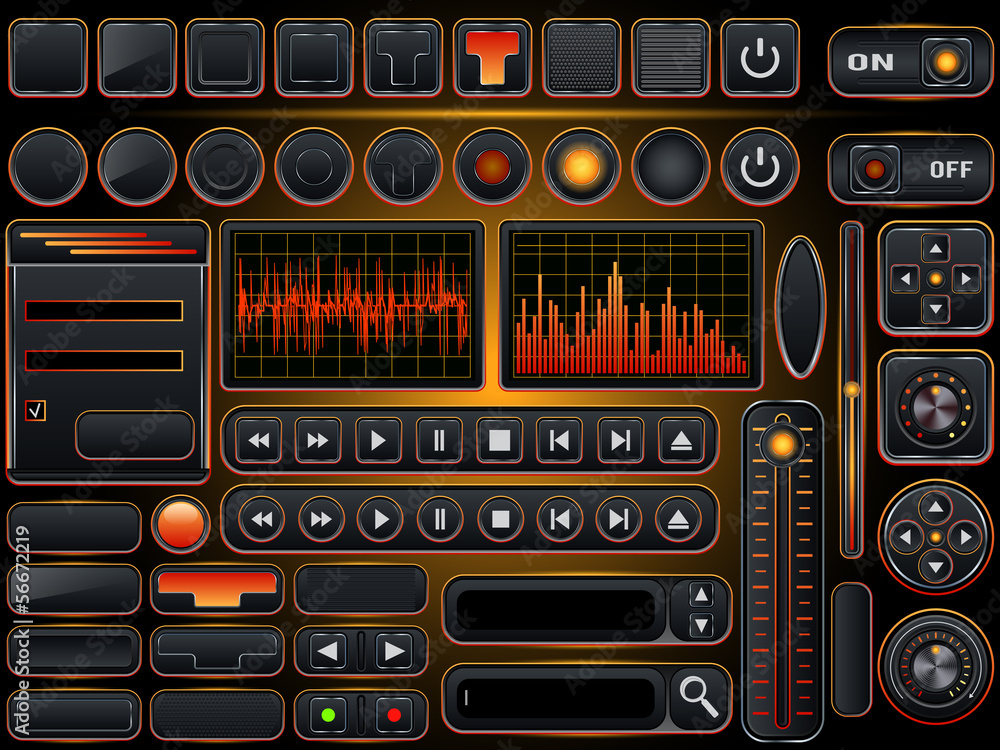Screen dimensions: 1000x750
Task: Click the right arrow on the square D-pad
Action: tap(966, 279)
